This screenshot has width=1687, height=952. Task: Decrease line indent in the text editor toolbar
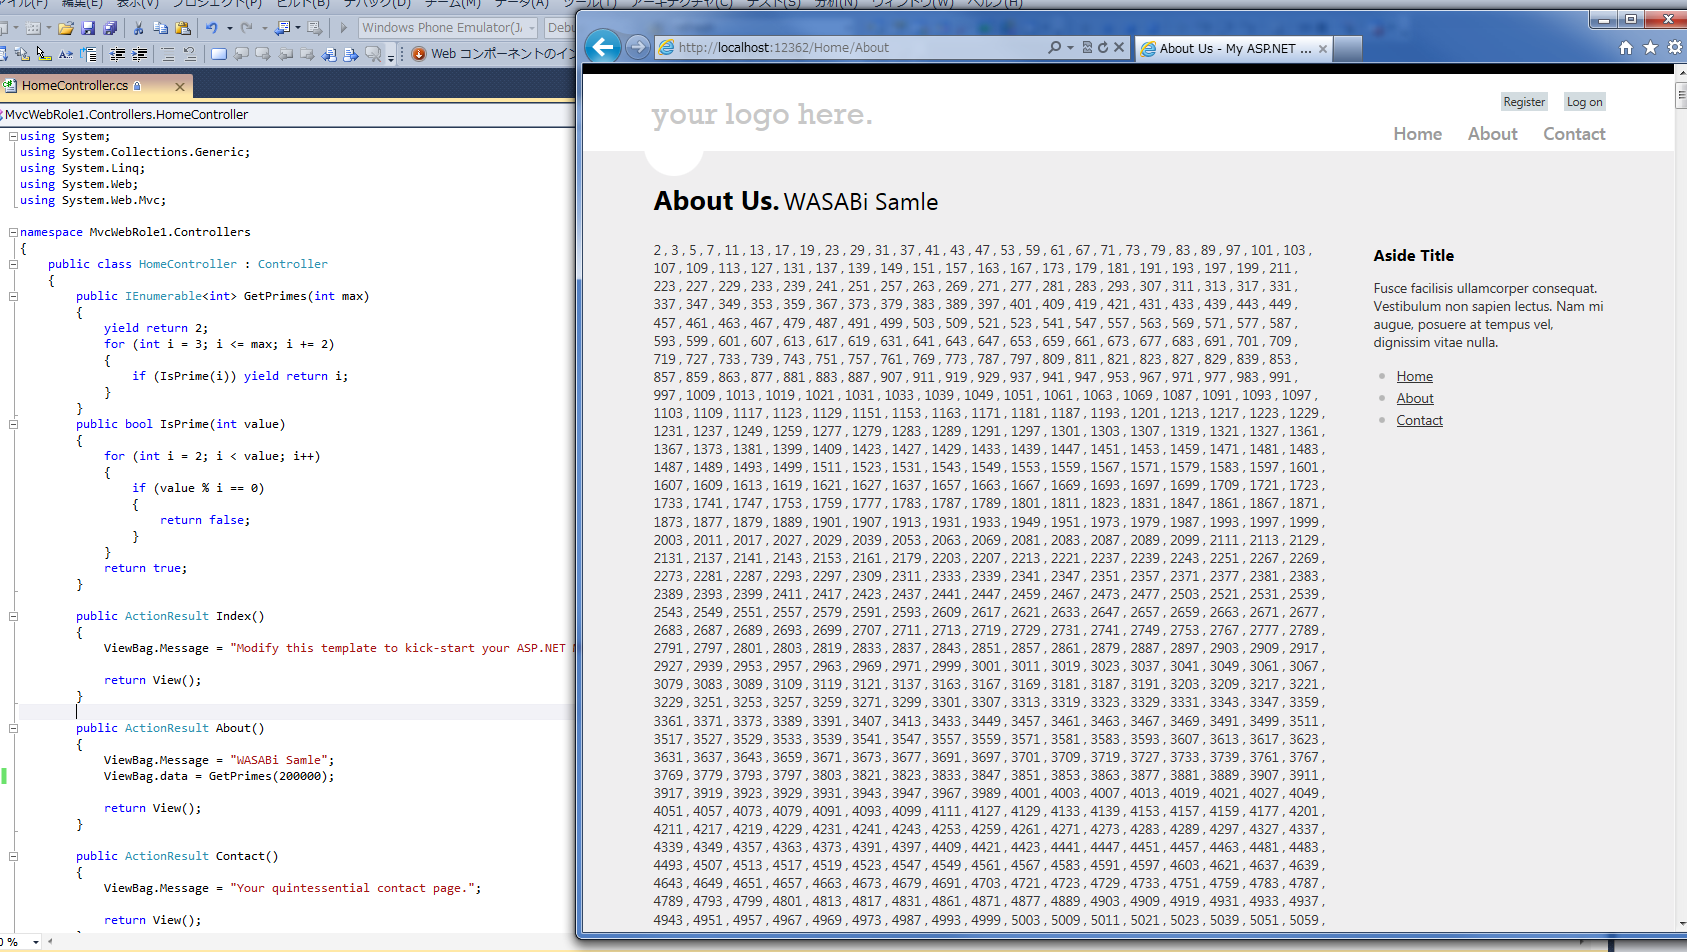pyautogui.click(x=118, y=54)
